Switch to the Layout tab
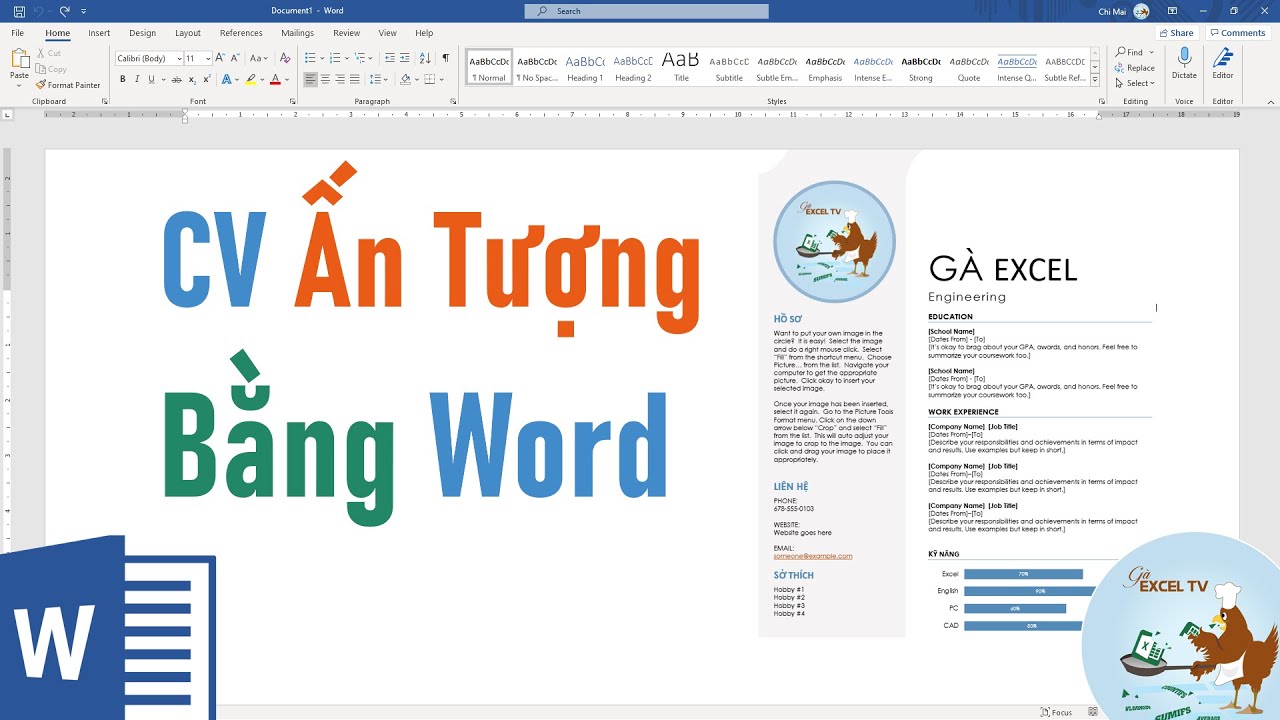Screen dimensions: 1280x720 [188, 33]
